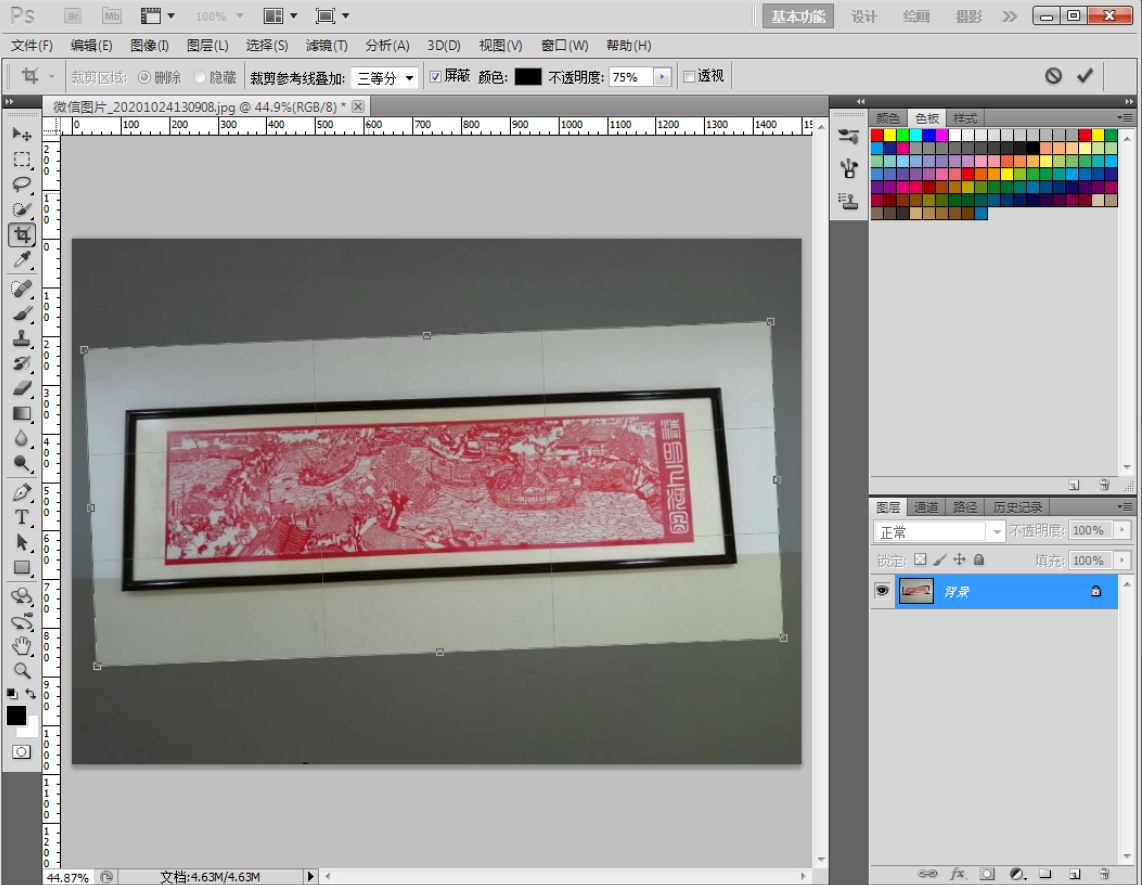1142x885 pixels.
Task: Create a new layer in Layers panel
Action: point(1075,873)
